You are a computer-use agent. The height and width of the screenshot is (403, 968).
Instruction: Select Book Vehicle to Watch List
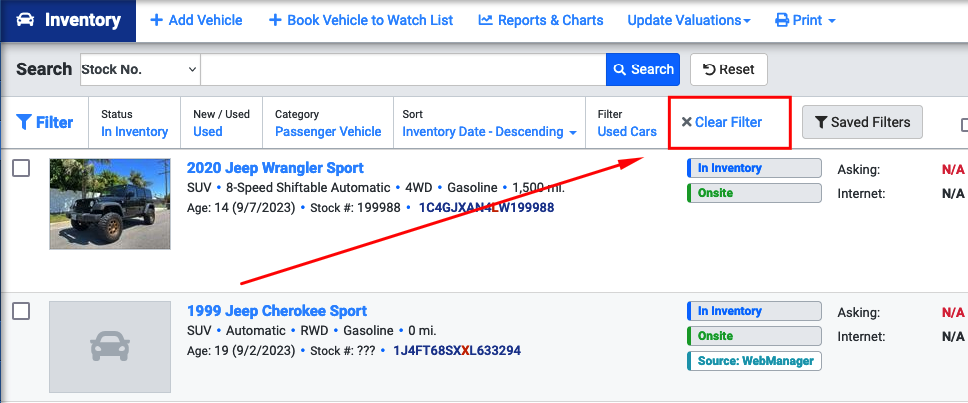pos(361,20)
